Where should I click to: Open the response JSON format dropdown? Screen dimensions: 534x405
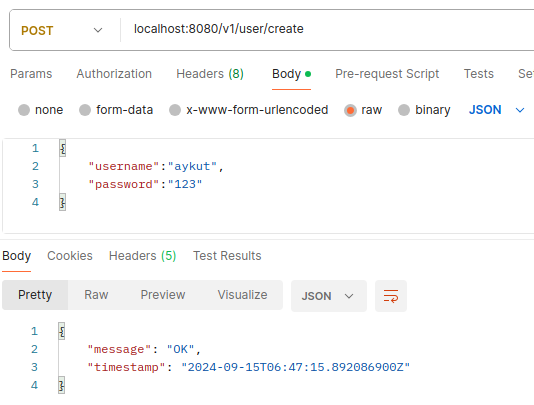(x=329, y=296)
